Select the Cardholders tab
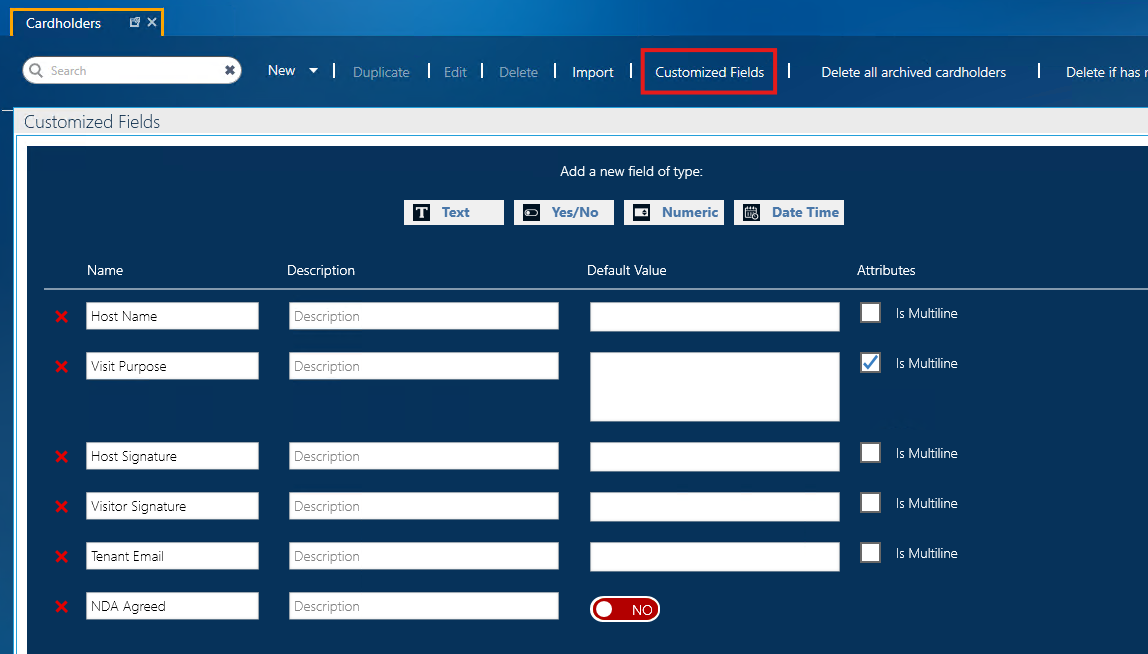Viewport: 1148px width, 654px height. 64,23
